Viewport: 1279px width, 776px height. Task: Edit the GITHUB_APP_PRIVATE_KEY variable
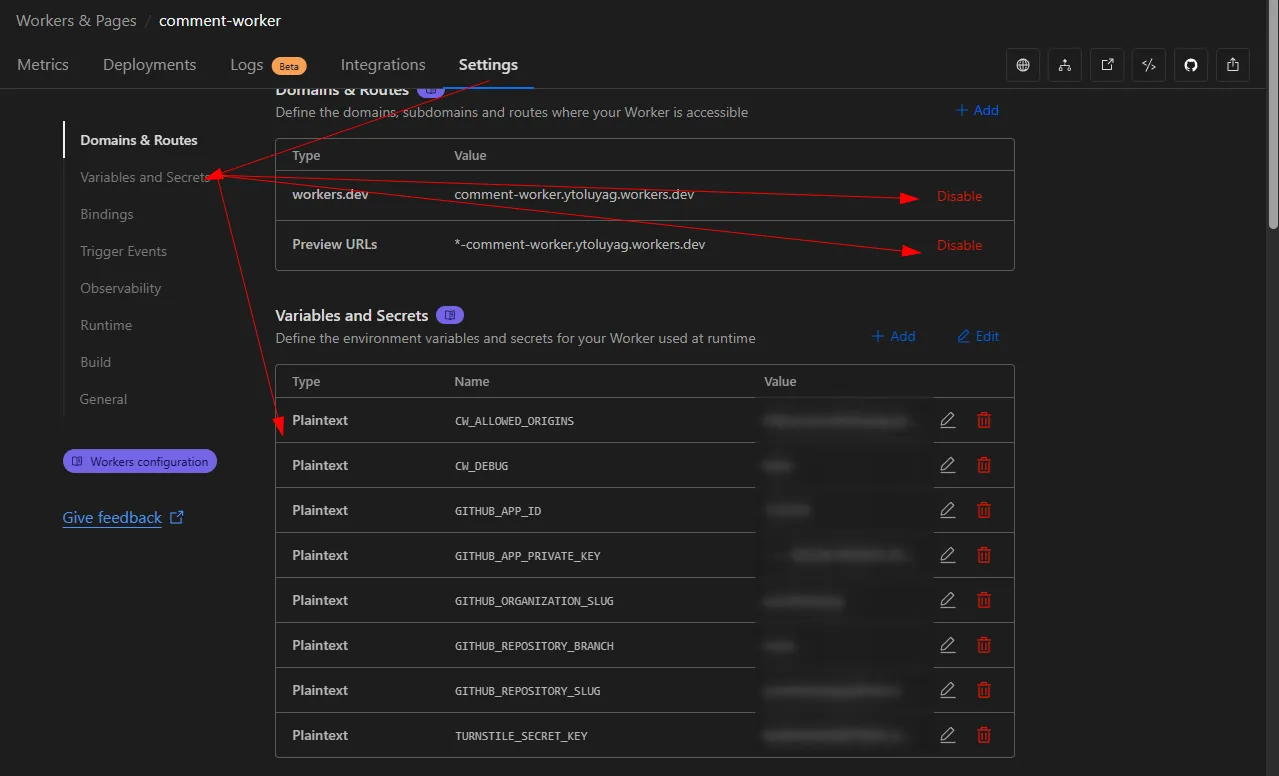(948, 555)
